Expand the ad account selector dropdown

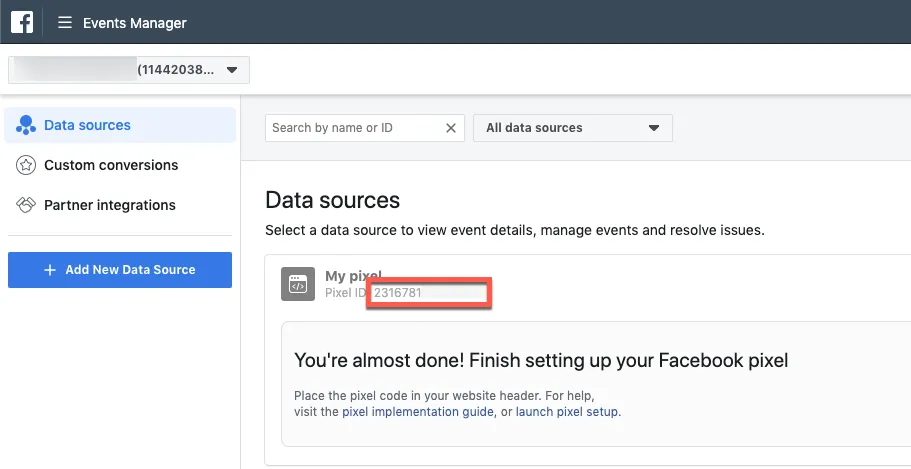click(x=232, y=70)
